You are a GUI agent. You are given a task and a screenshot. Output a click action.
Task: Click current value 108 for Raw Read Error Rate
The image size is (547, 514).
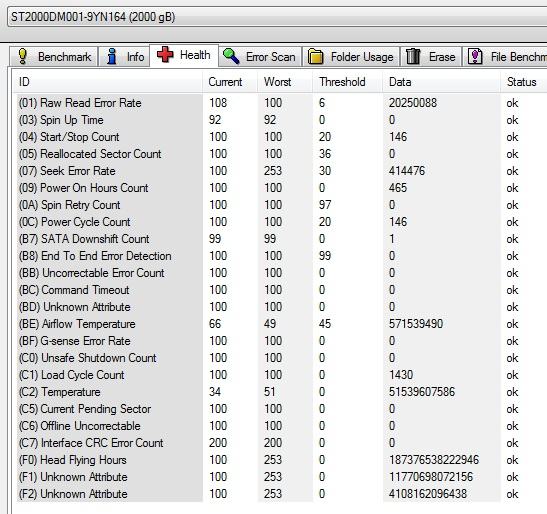tap(218, 103)
